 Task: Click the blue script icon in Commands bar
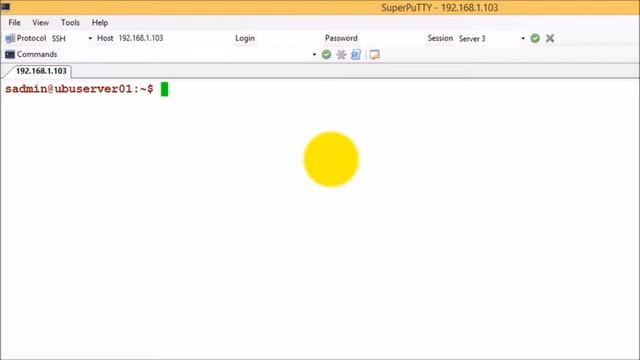coord(356,54)
